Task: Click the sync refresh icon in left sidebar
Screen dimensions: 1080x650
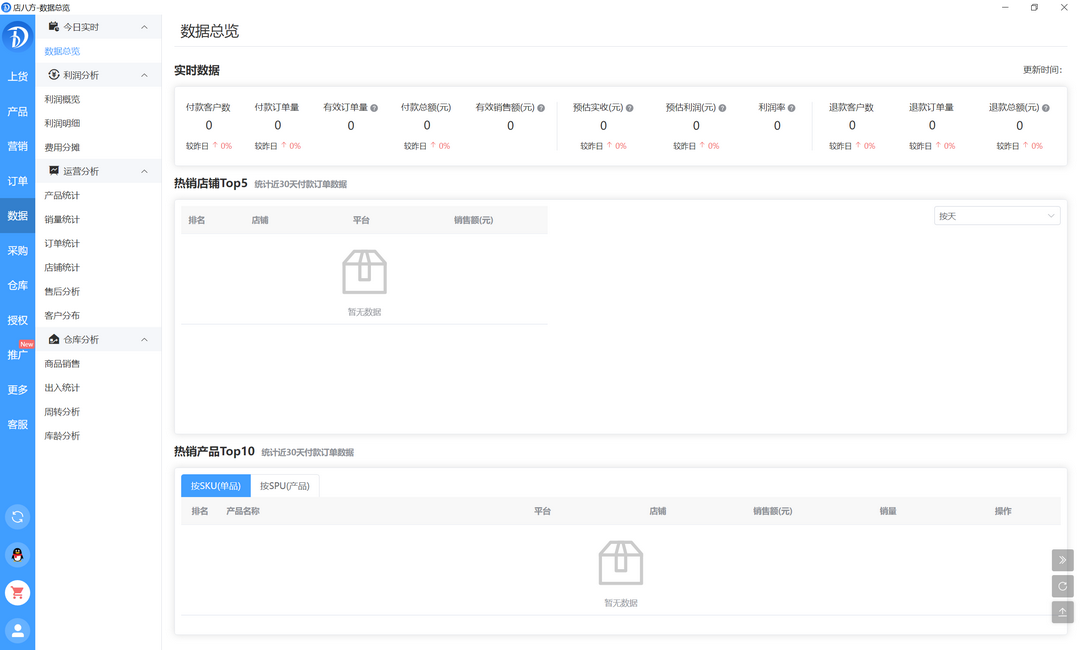Action: [17, 517]
